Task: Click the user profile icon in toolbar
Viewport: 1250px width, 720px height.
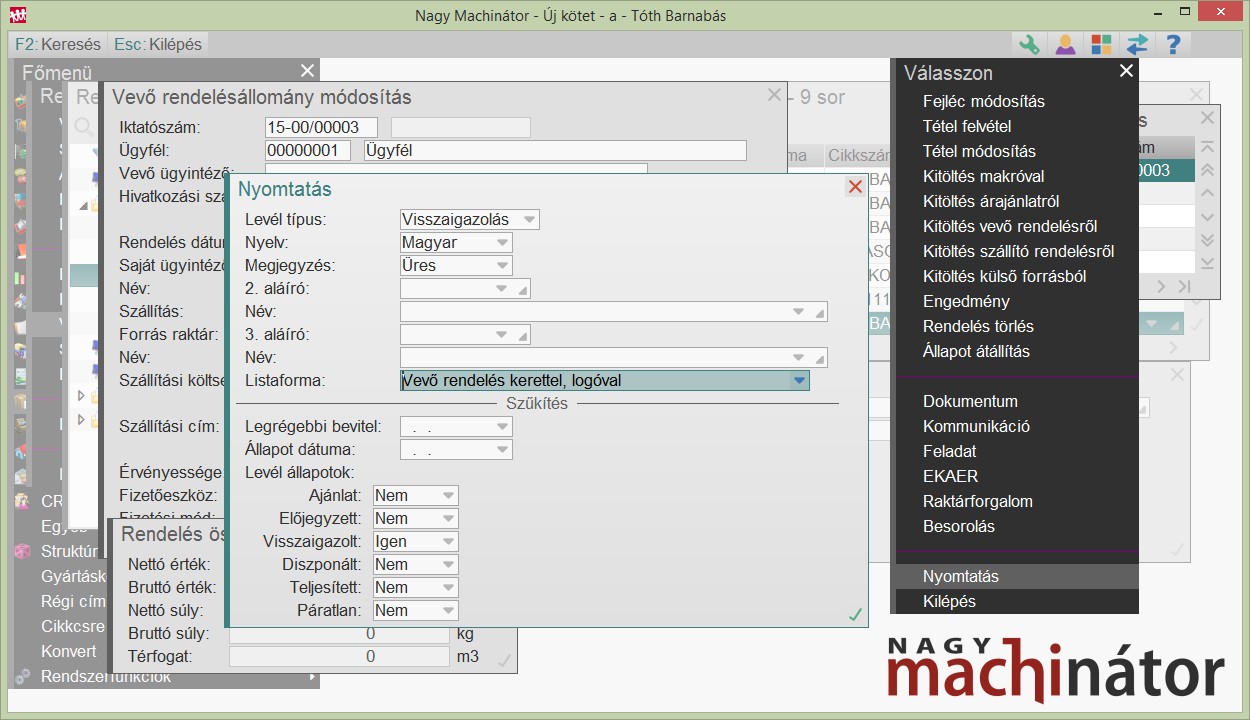Action: (x=1065, y=45)
